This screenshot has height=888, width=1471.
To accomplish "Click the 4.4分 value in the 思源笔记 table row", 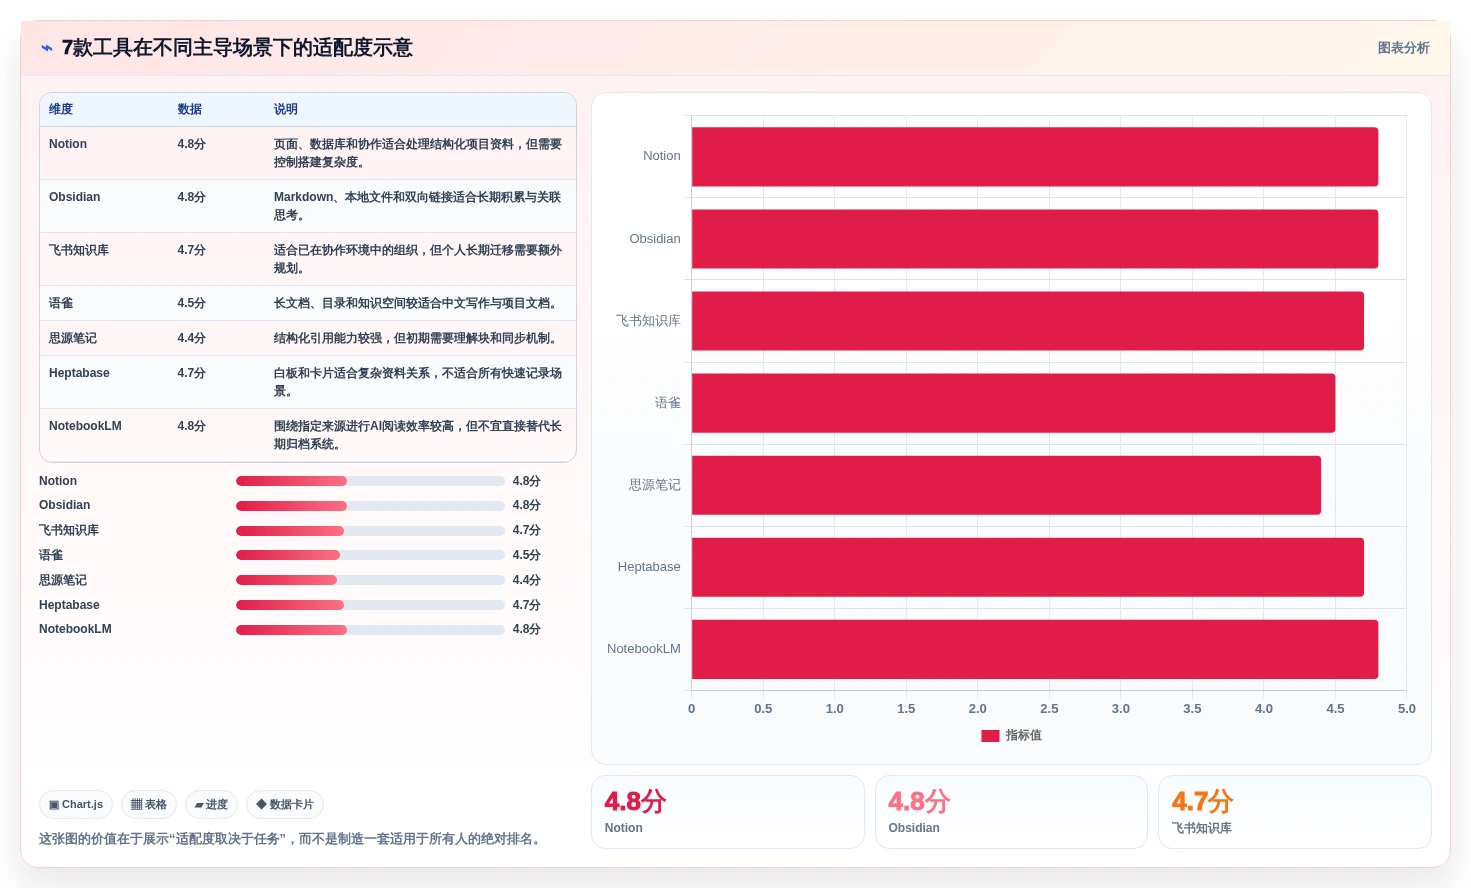I will (191, 338).
